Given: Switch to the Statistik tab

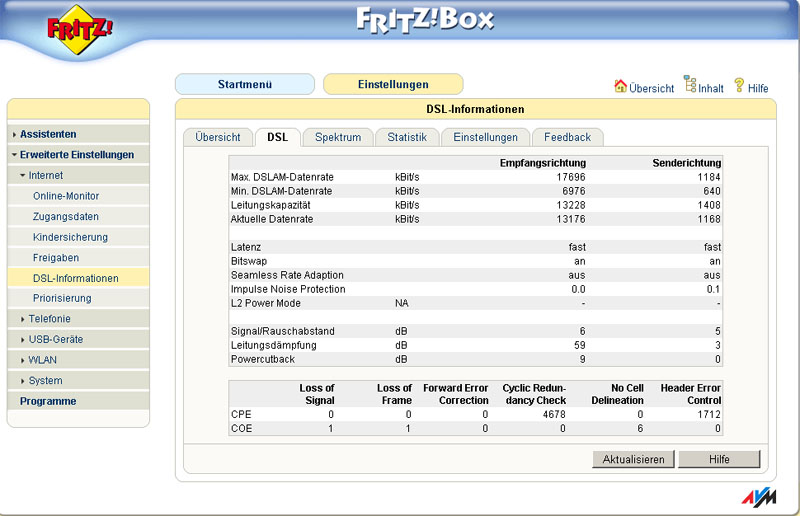Looking at the screenshot, I should (x=407, y=137).
